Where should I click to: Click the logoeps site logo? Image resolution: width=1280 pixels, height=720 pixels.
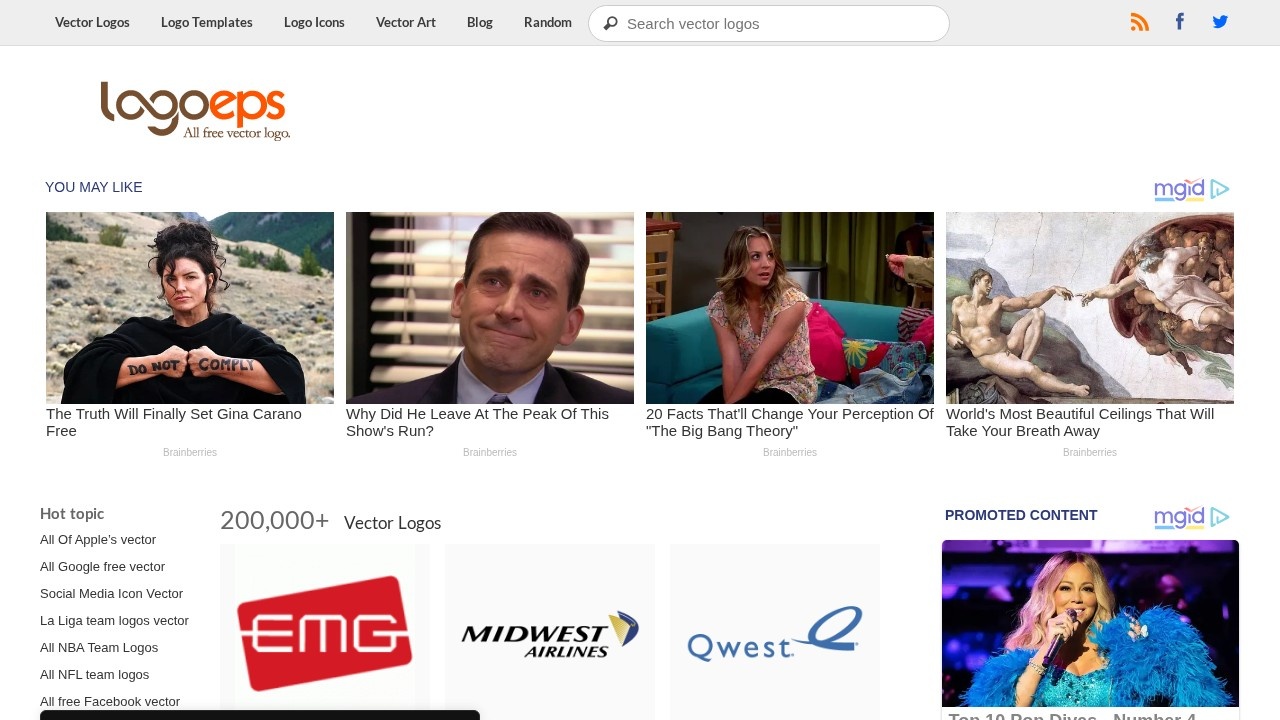tap(195, 111)
